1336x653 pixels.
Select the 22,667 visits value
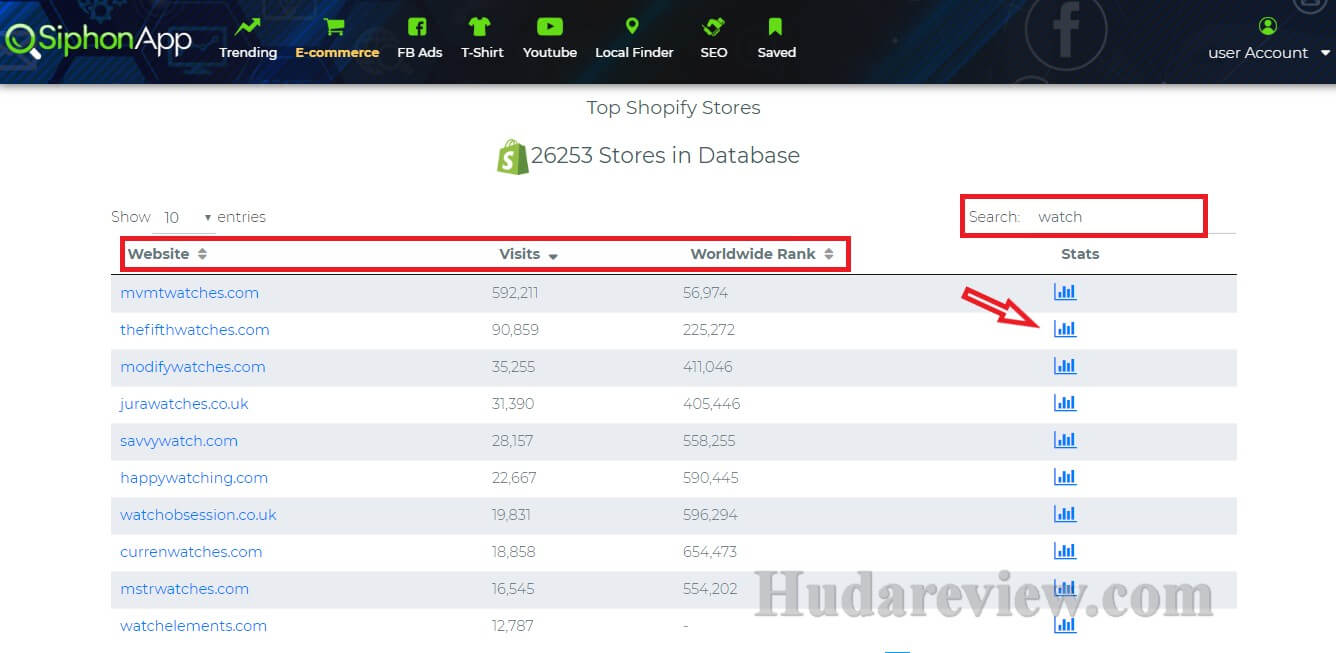[514, 478]
